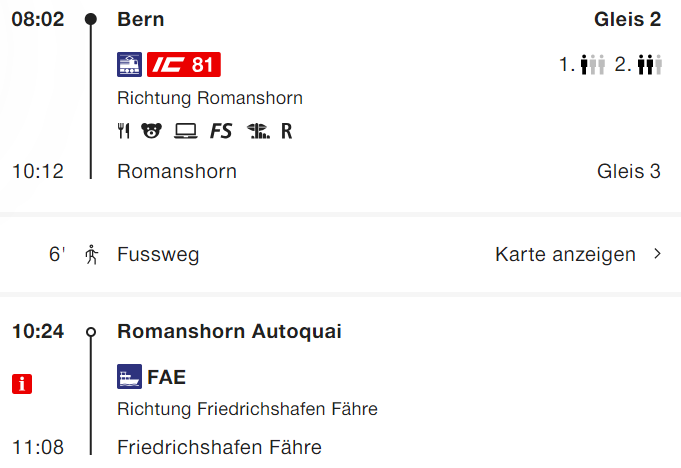Click the FAE ferry line label
This screenshot has height=468, width=681.
tap(167, 377)
